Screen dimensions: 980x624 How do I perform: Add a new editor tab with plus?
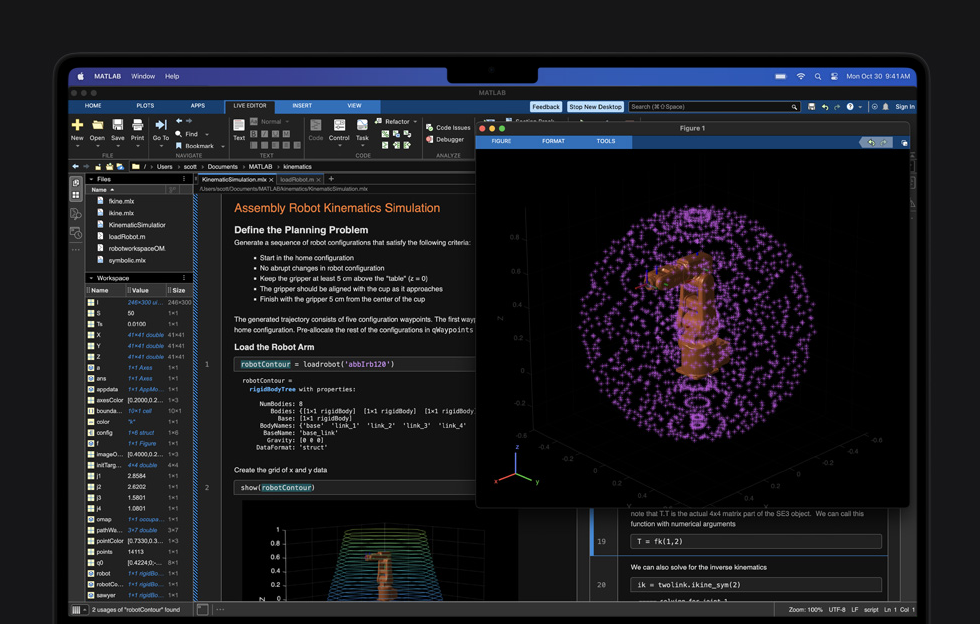pyautogui.click(x=331, y=179)
